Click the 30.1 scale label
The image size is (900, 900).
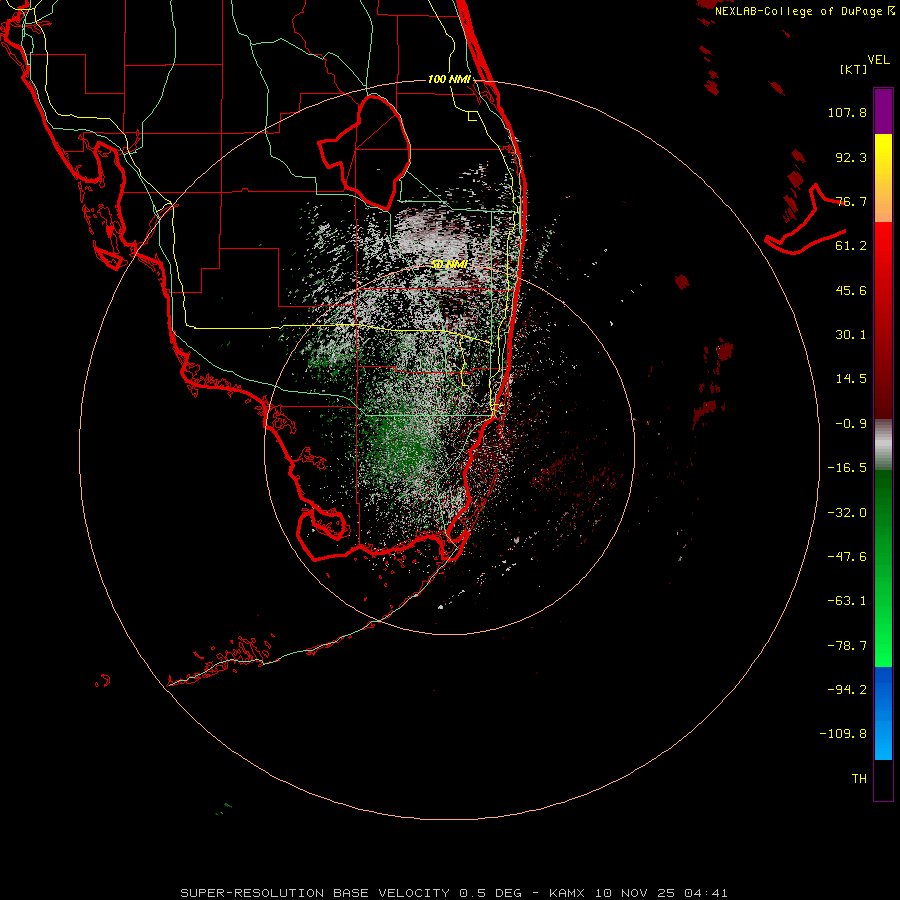(851, 335)
